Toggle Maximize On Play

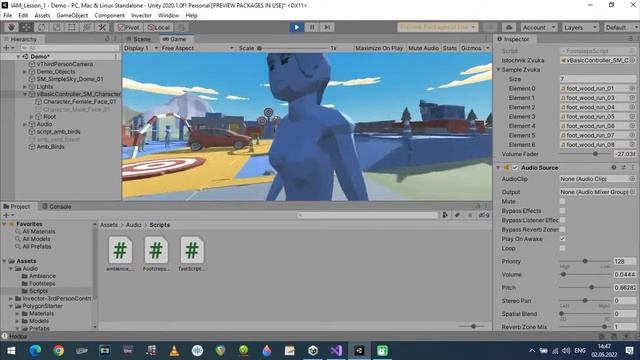pyautogui.click(x=379, y=48)
